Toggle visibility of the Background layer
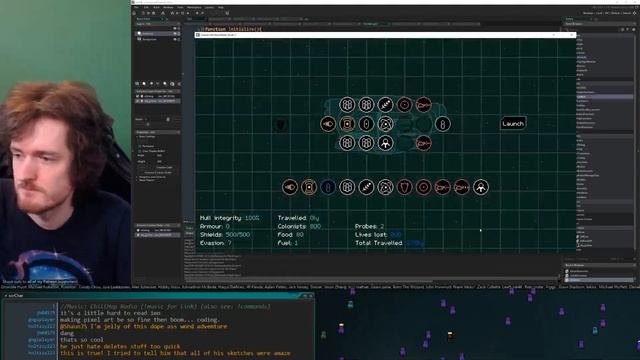640x360 pixels. (175, 39)
